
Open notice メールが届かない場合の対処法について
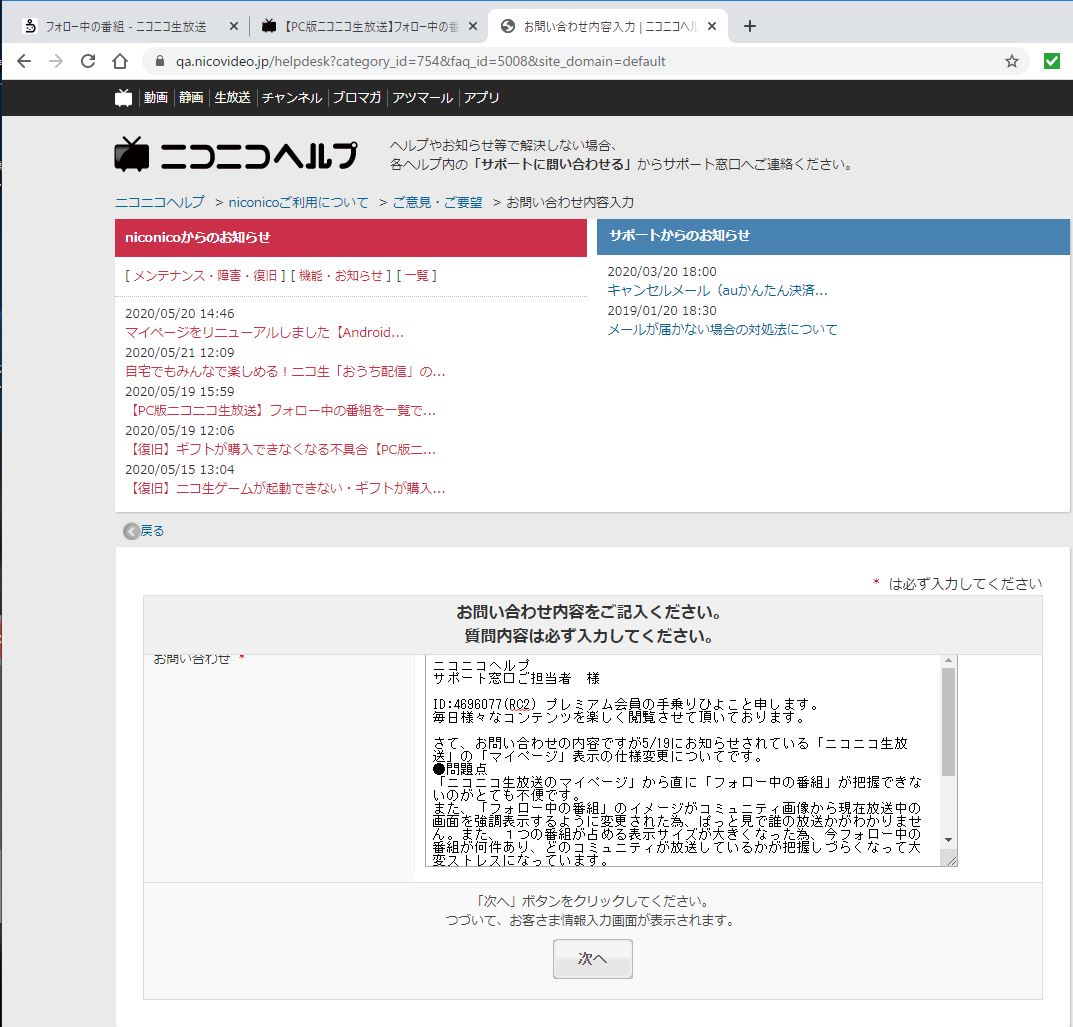click(722, 329)
